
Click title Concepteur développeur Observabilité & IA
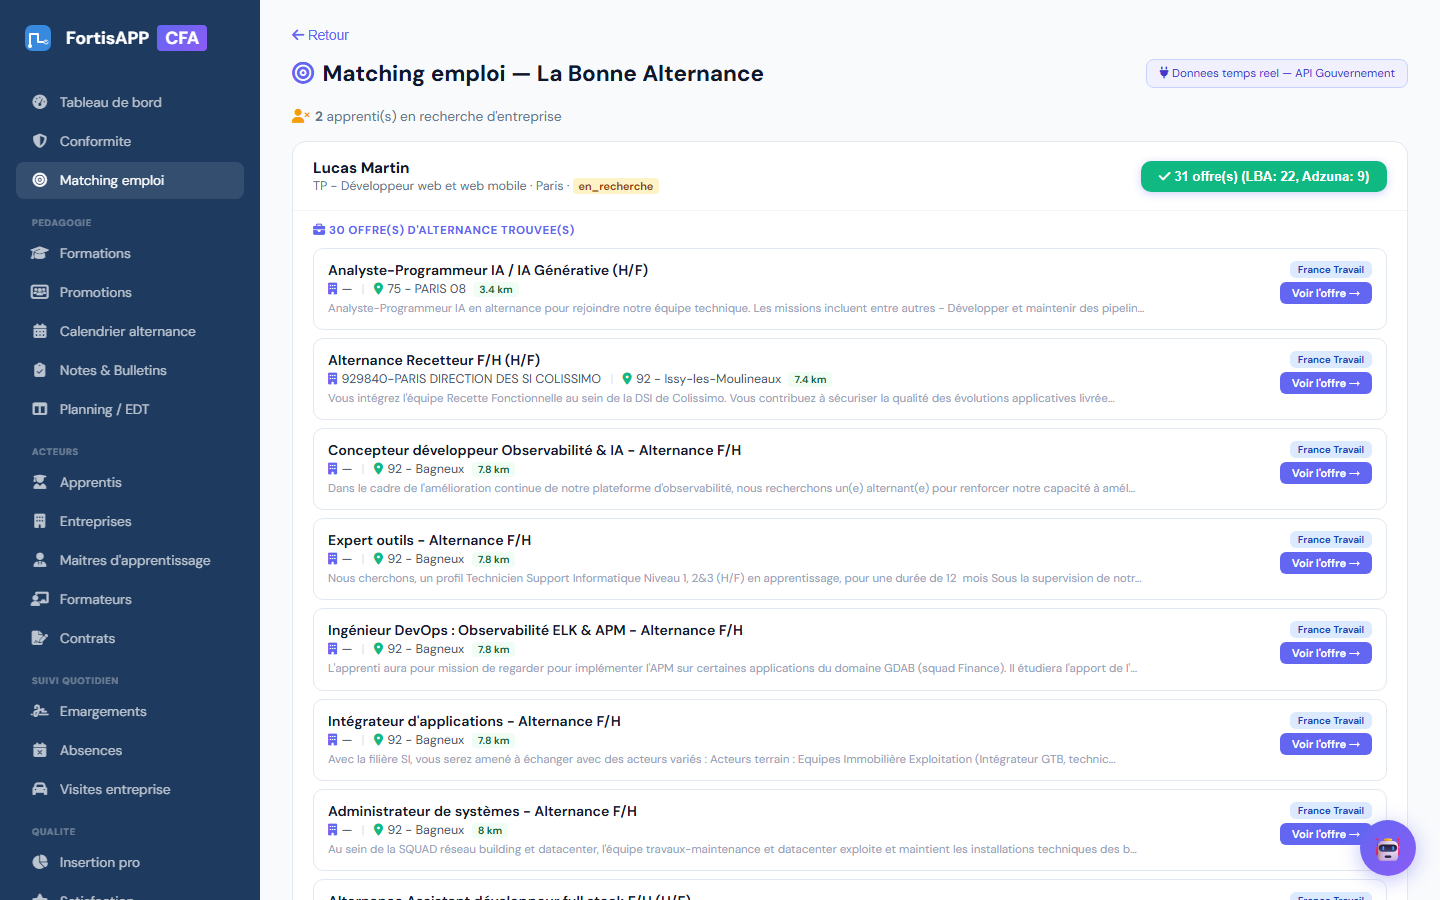[x=534, y=450]
